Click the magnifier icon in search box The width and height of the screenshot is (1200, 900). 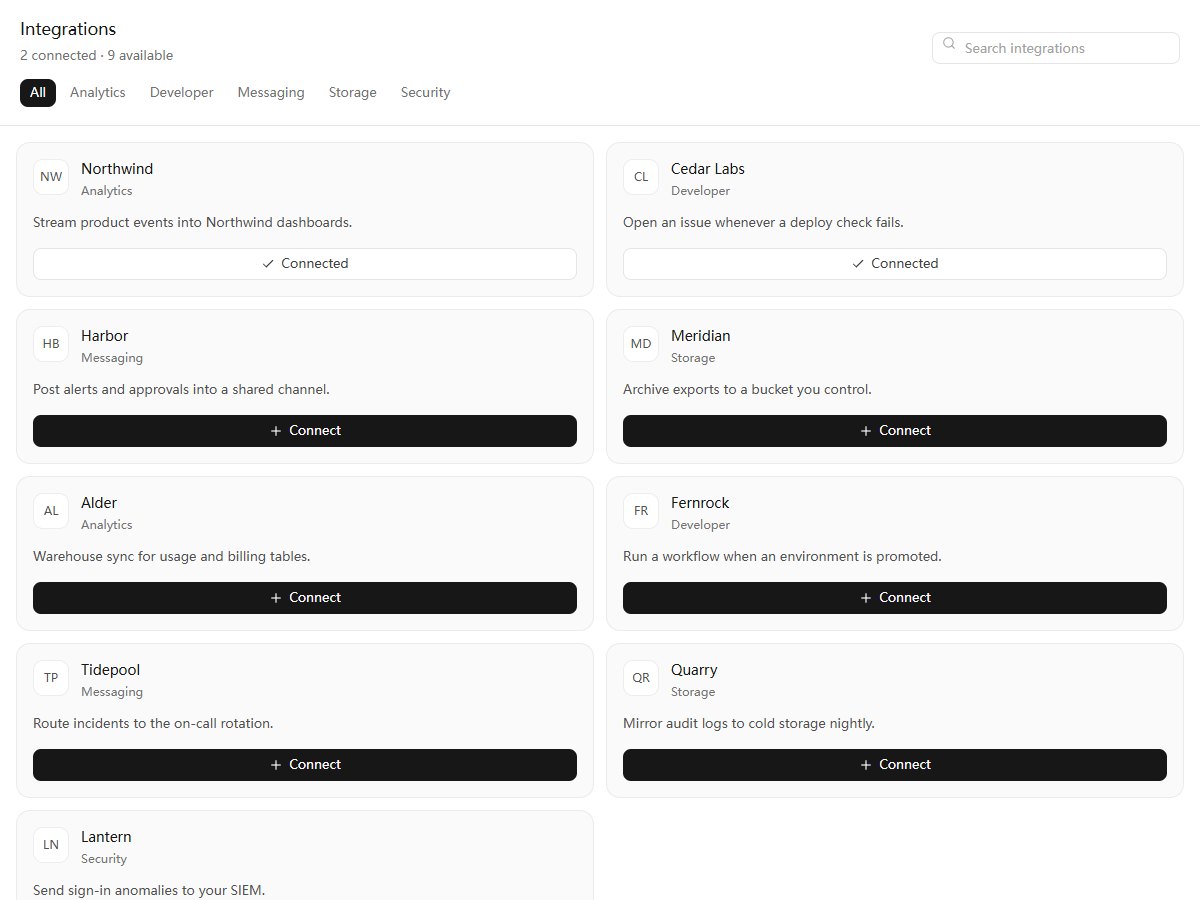pyautogui.click(x=949, y=44)
